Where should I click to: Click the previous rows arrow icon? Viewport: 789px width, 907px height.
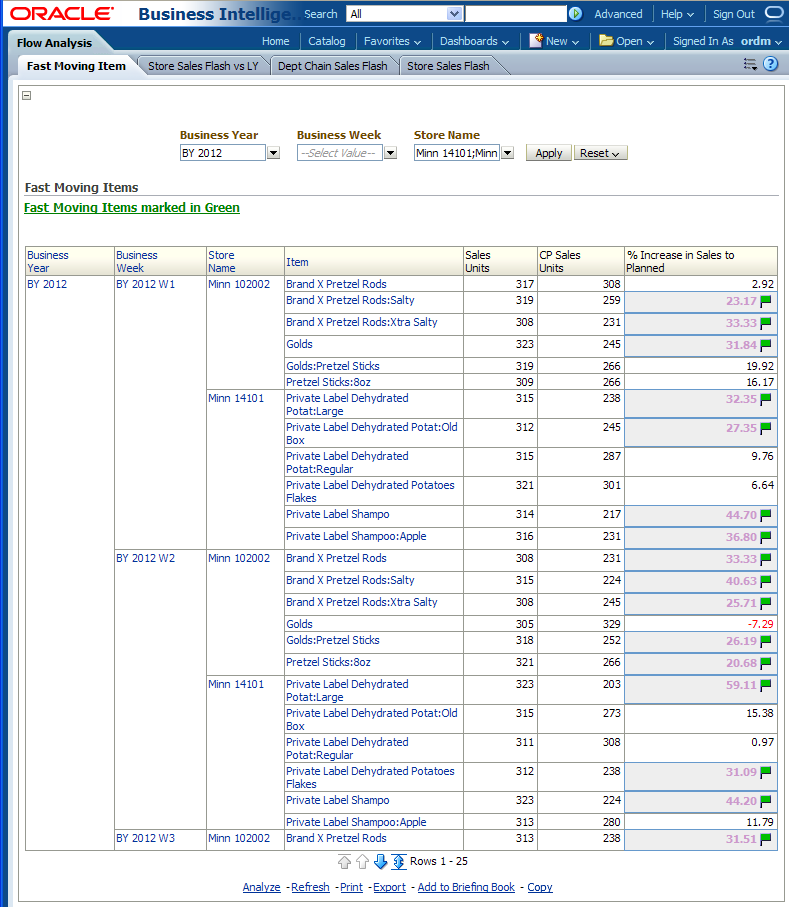click(x=362, y=862)
